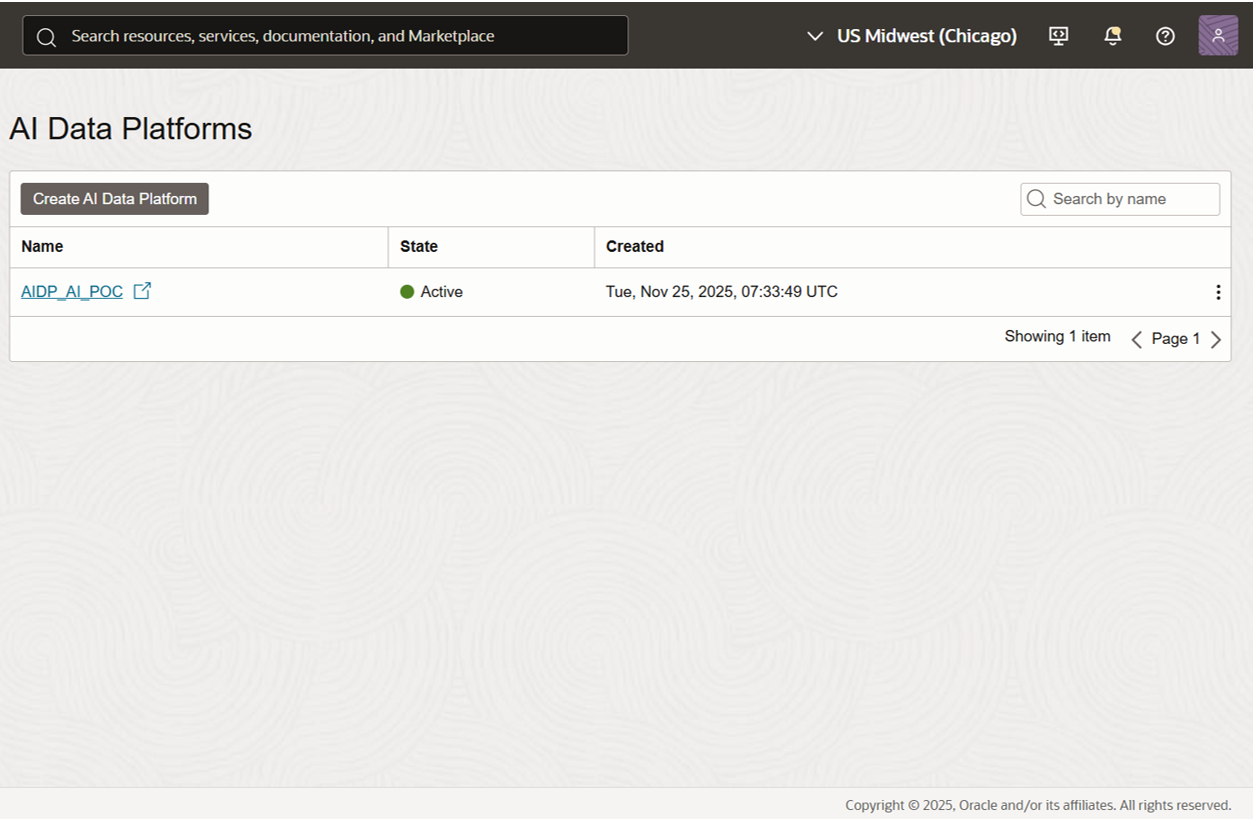Go to the next page using right chevron
The width and height of the screenshot is (1255, 822).
pyautogui.click(x=1216, y=340)
